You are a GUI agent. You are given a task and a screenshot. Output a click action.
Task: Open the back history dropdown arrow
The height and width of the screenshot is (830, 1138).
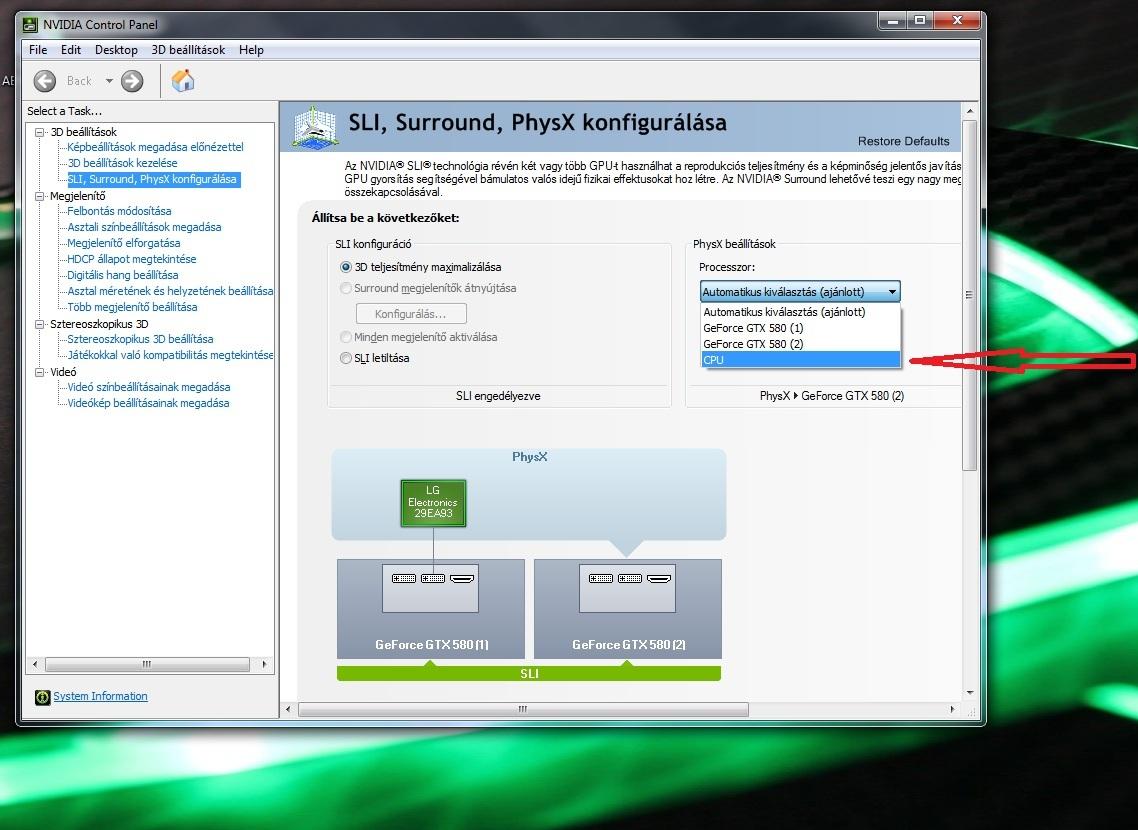click(109, 81)
